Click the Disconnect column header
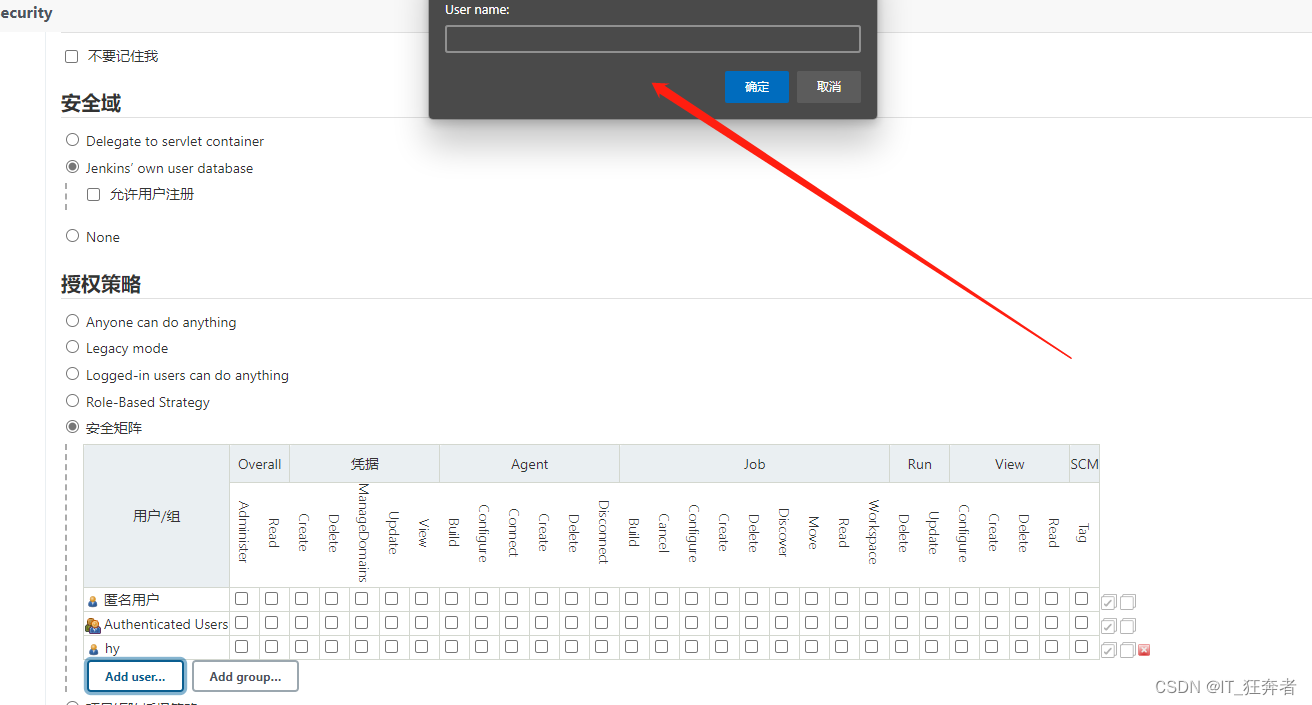The width and height of the screenshot is (1312, 705). [603, 532]
